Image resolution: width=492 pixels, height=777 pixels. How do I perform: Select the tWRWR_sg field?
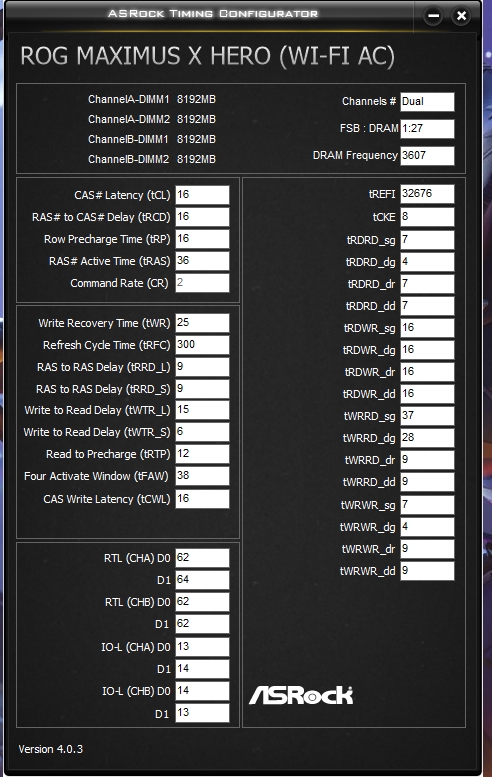(427, 505)
